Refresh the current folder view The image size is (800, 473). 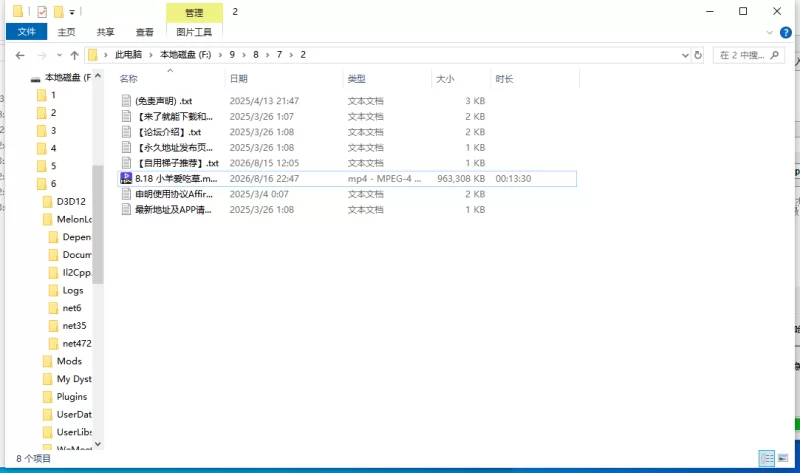pyautogui.click(x=698, y=55)
